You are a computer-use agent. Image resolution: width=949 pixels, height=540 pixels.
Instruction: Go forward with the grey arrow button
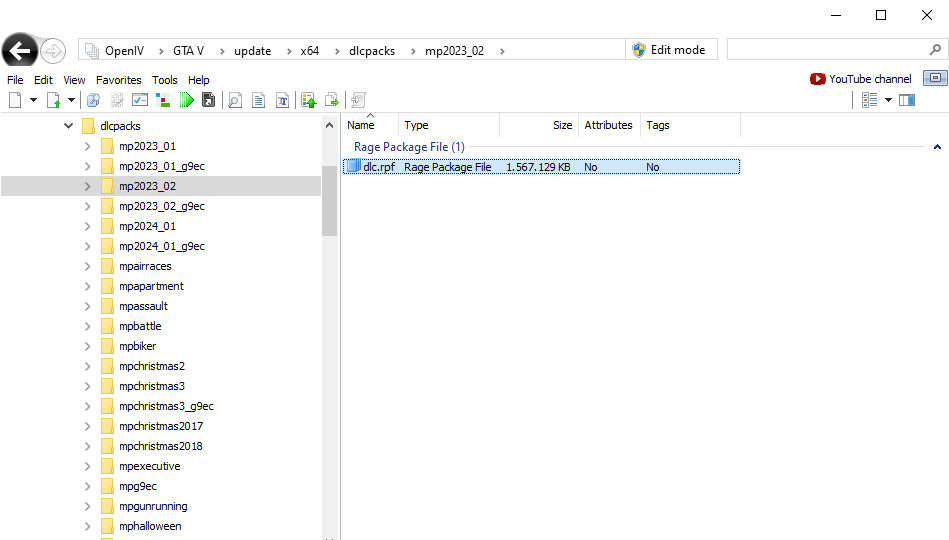(53, 51)
